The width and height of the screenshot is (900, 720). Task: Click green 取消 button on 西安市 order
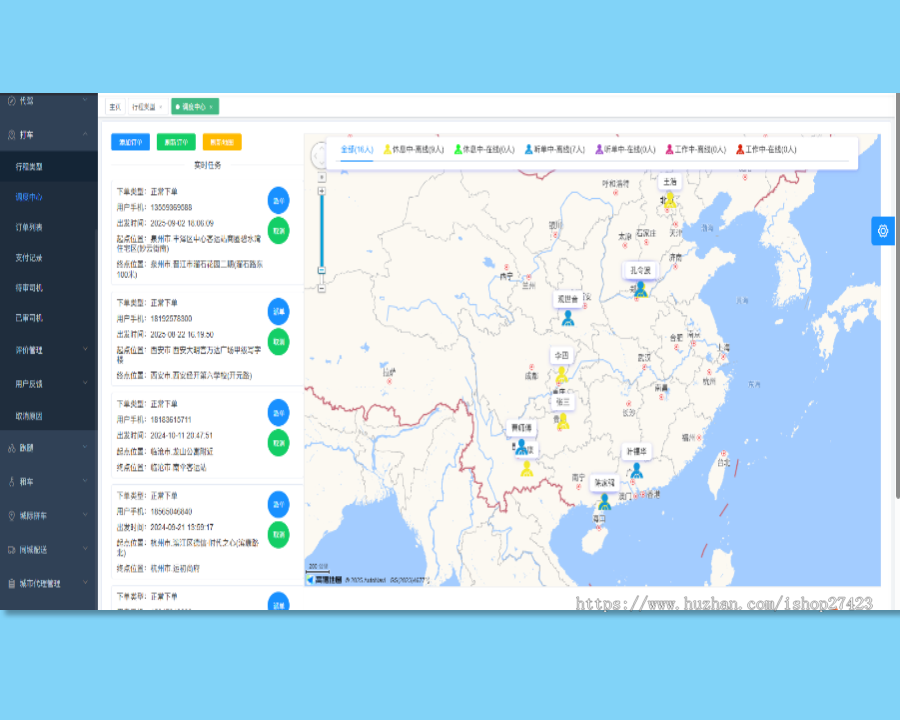[278, 342]
